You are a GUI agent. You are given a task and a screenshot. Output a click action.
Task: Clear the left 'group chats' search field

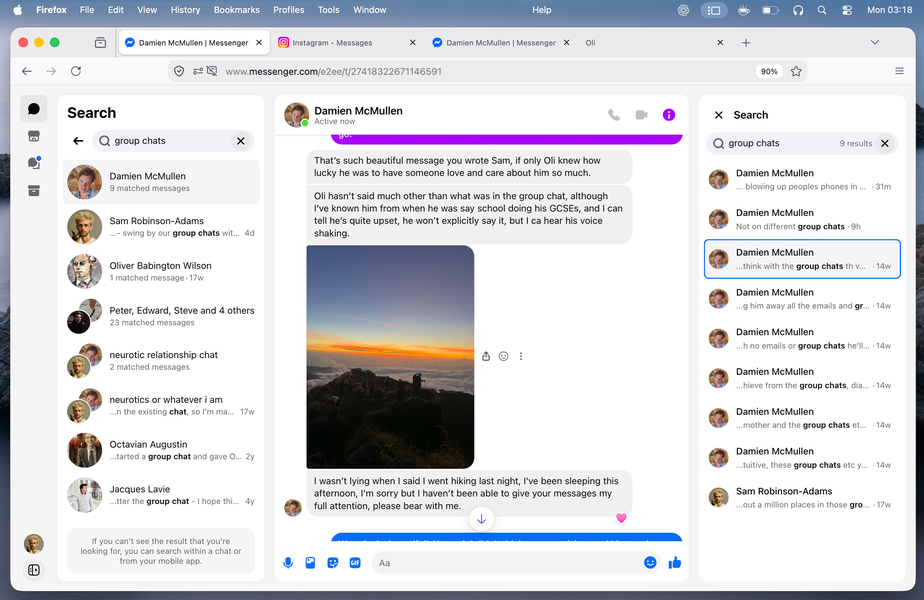coord(240,141)
